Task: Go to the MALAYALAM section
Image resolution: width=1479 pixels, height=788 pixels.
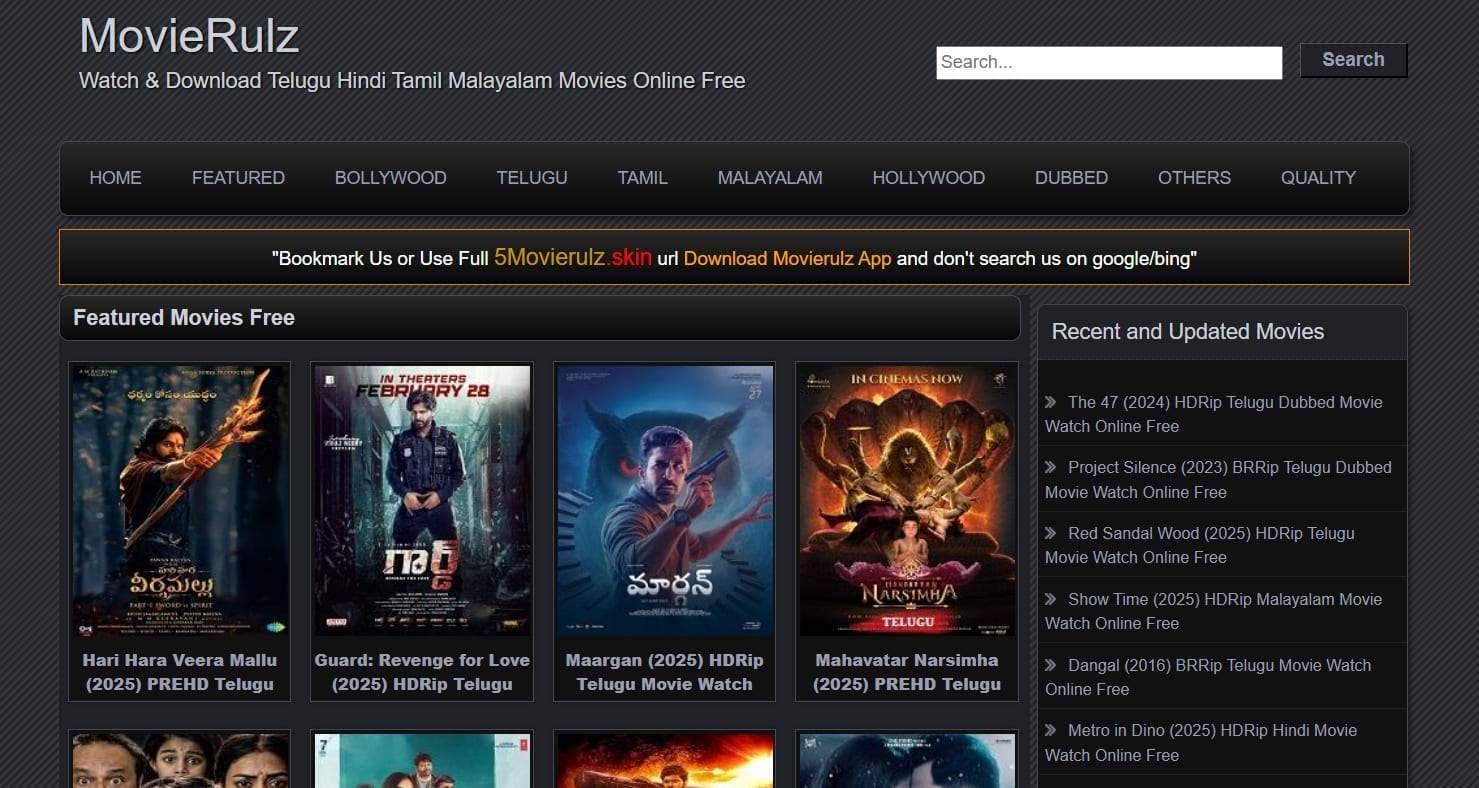Action: click(x=770, y=178)
